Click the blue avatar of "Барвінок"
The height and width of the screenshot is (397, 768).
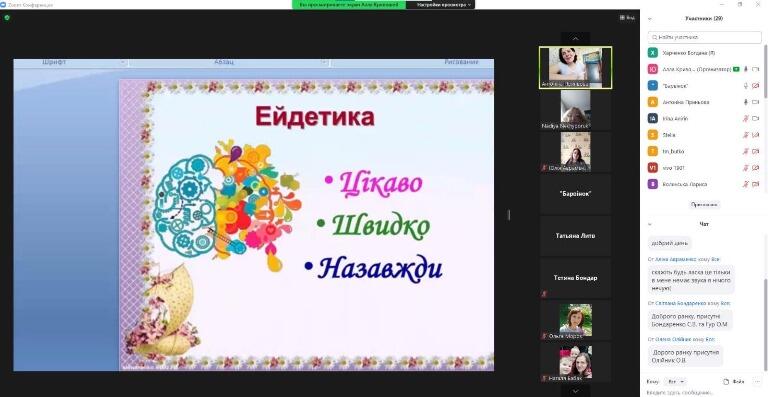point(652,86)
